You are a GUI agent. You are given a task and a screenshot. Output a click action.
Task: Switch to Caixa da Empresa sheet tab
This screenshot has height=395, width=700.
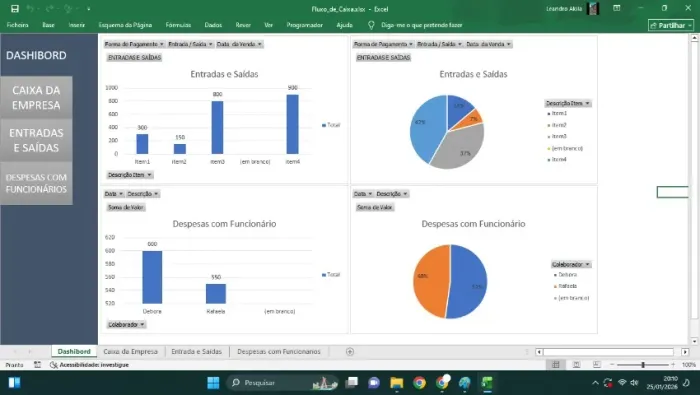pyautogui.click(x=130, y=352)
